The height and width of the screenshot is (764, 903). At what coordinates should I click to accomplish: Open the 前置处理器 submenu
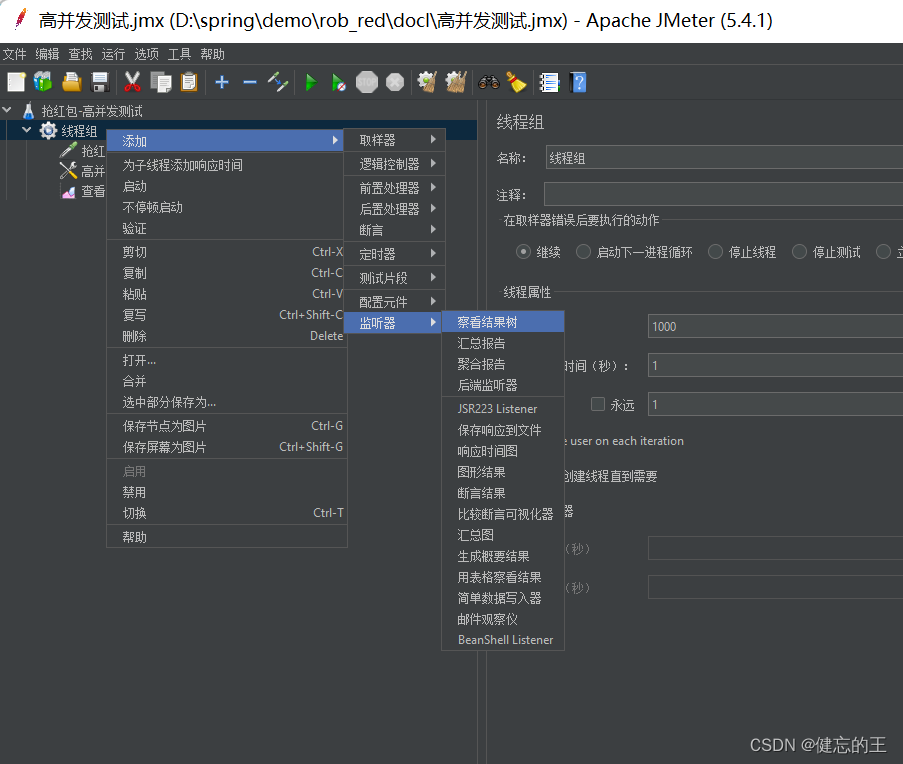coord(394,188)
